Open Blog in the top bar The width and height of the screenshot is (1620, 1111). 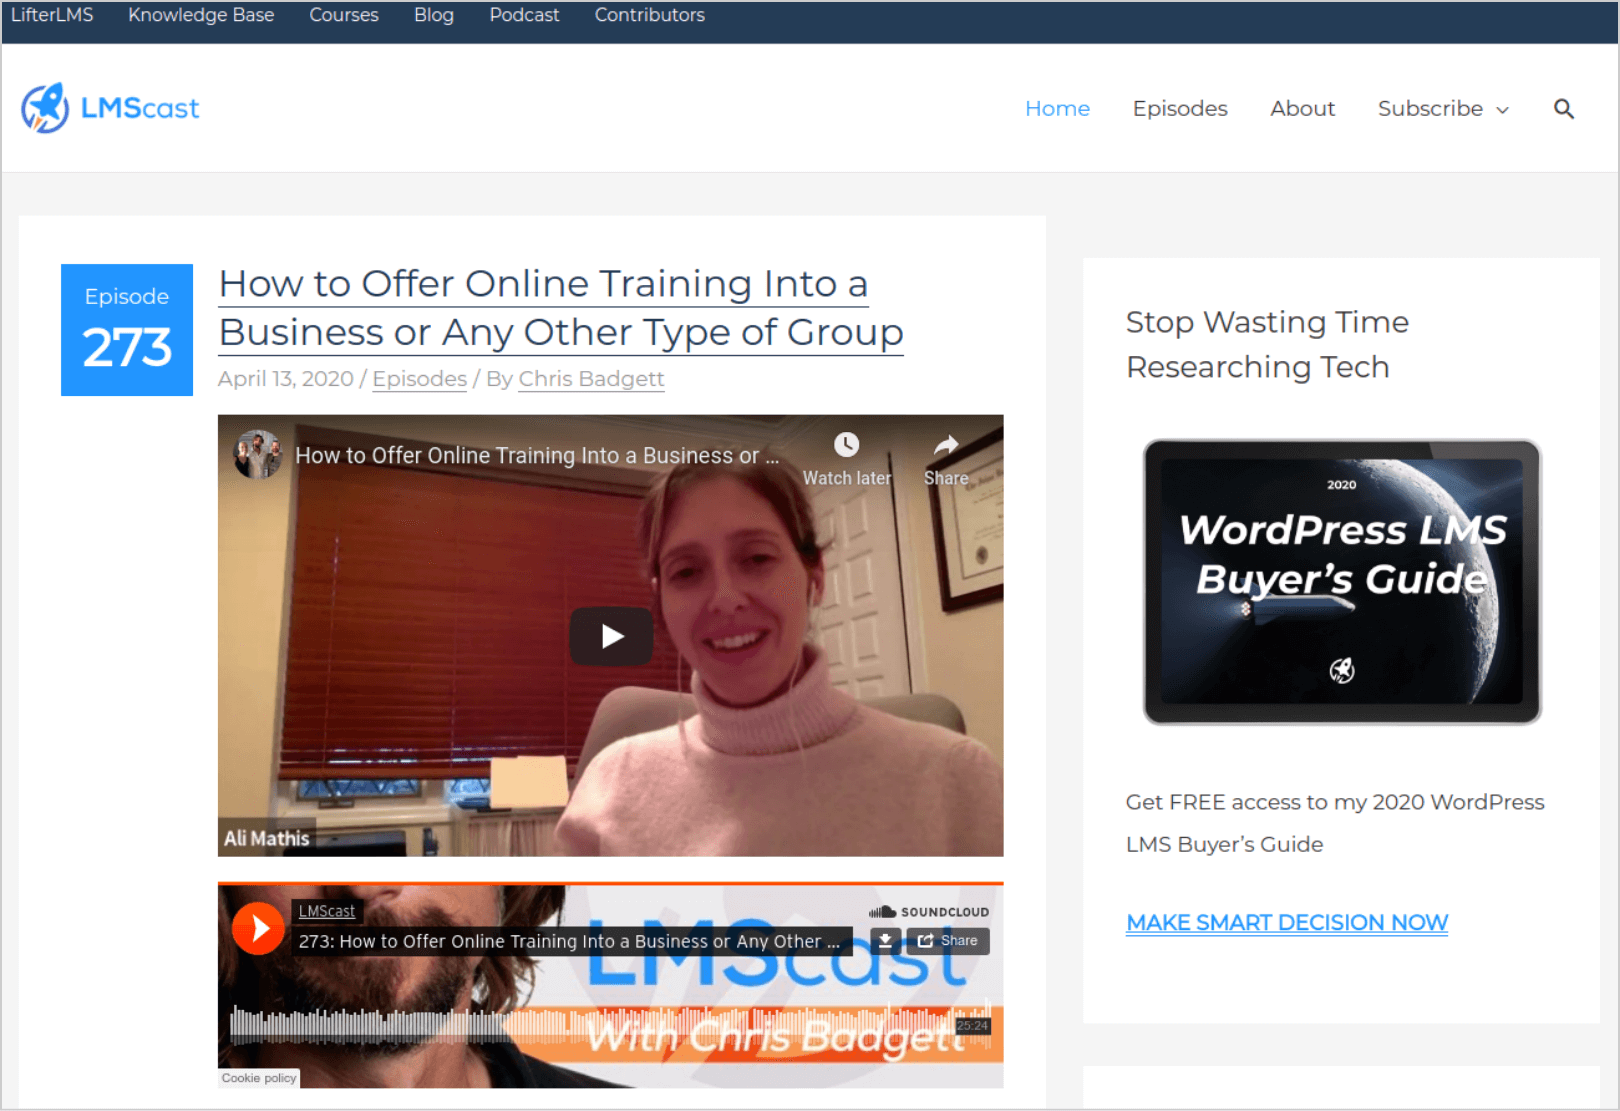click(434, 15)
